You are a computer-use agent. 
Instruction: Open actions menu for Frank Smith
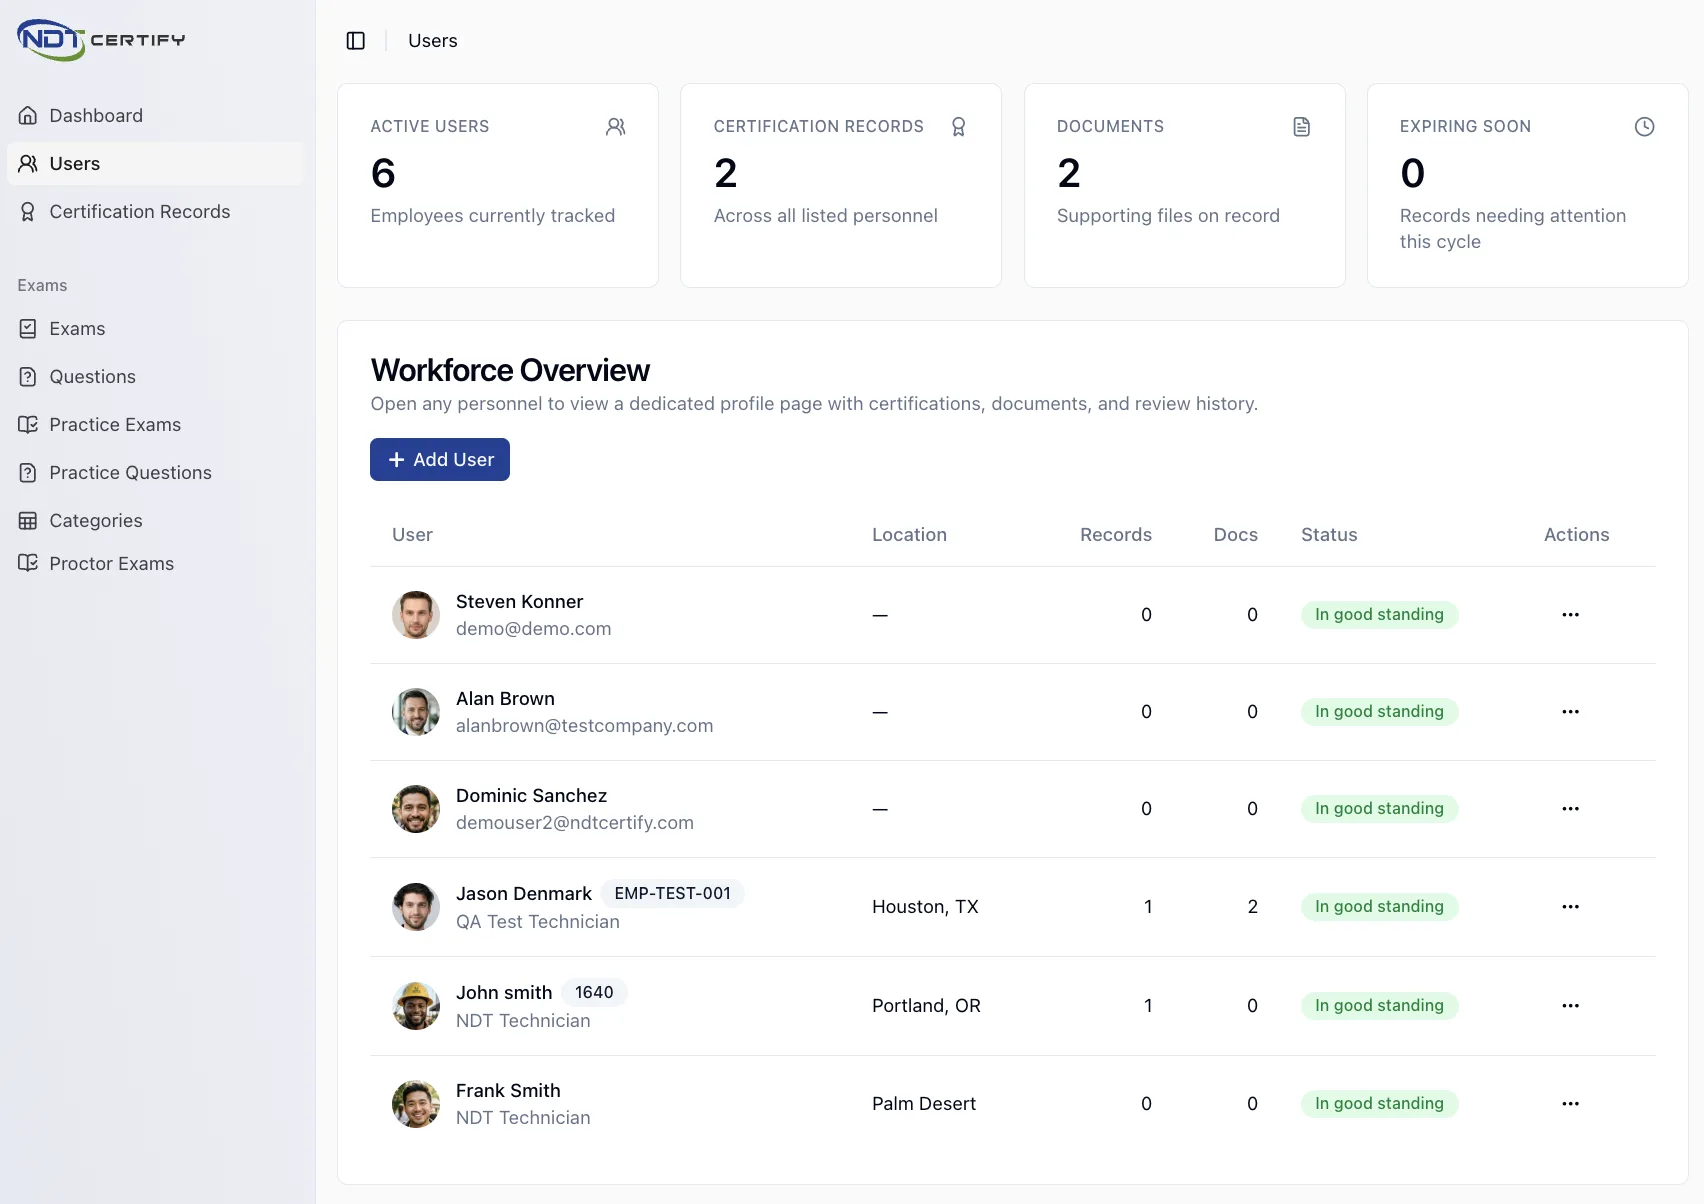[x=1570, y=1104]
